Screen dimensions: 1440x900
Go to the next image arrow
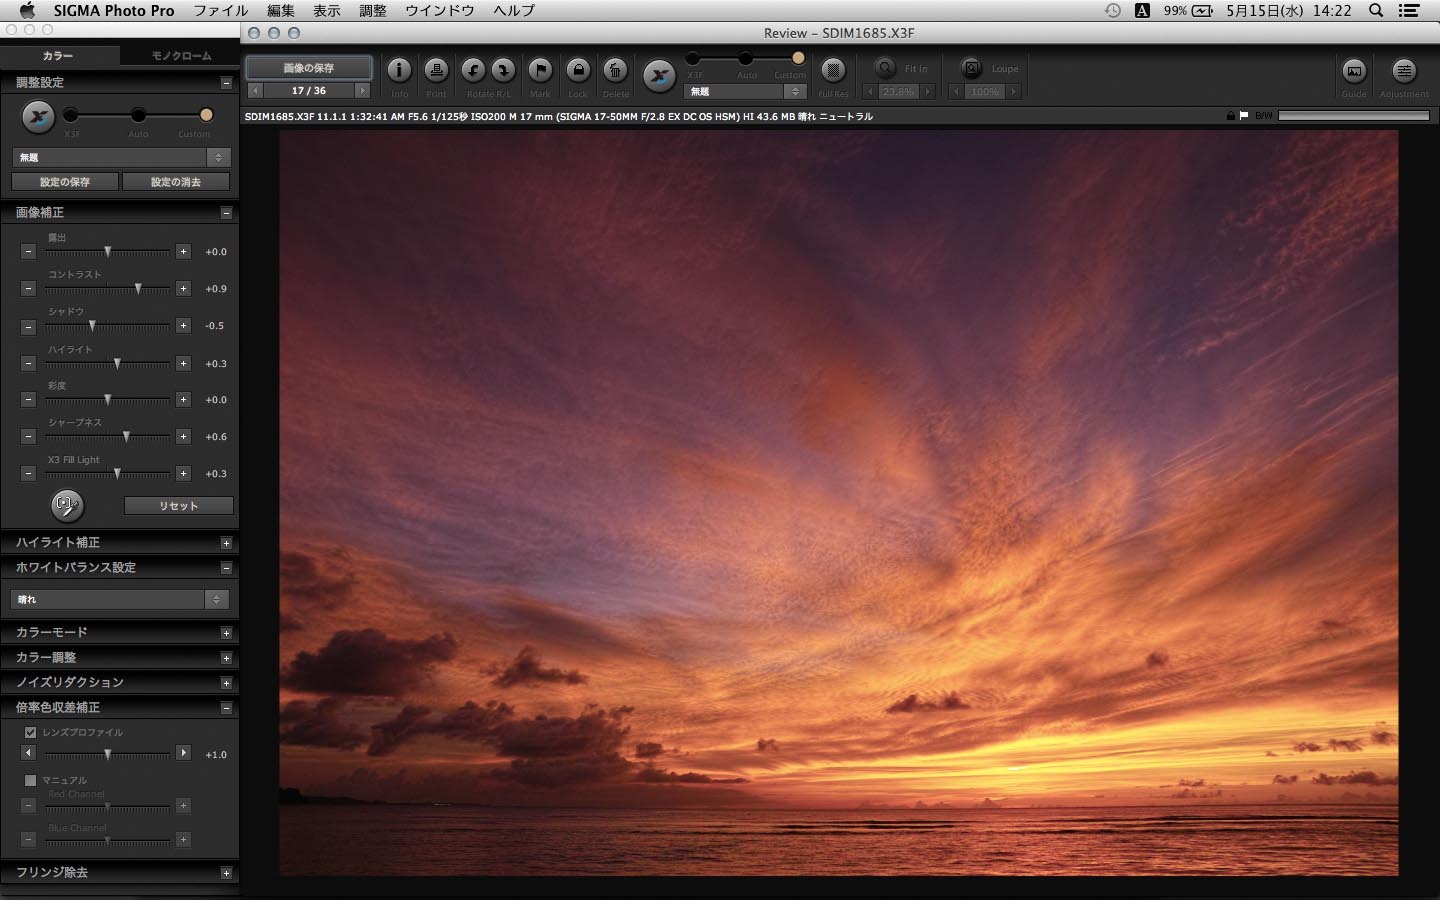pyautogui.click(x=362, y=90)
